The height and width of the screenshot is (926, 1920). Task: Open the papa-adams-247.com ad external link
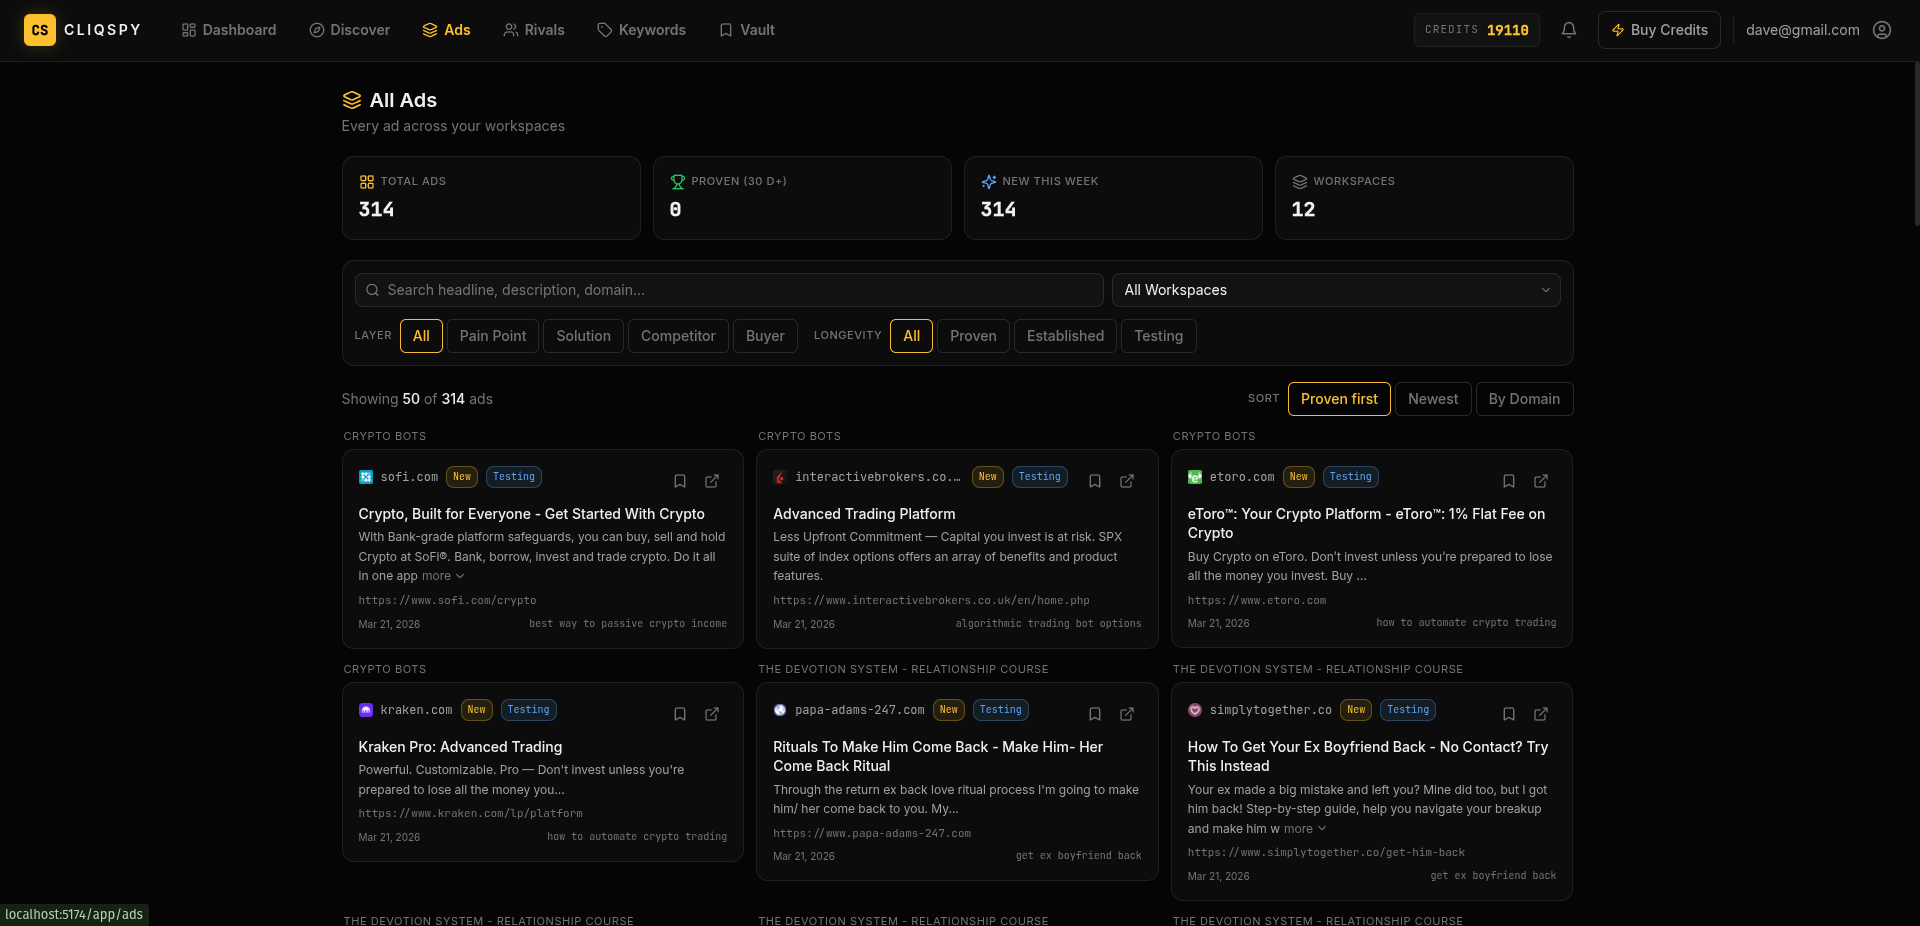click(1126, 714)
